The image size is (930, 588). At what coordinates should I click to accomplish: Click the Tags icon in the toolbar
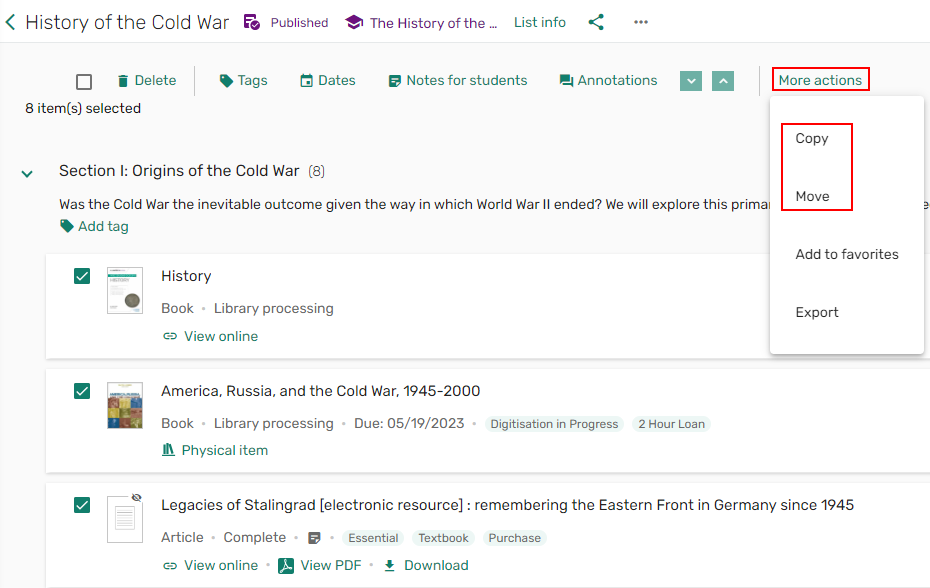[x=226, y=81]
